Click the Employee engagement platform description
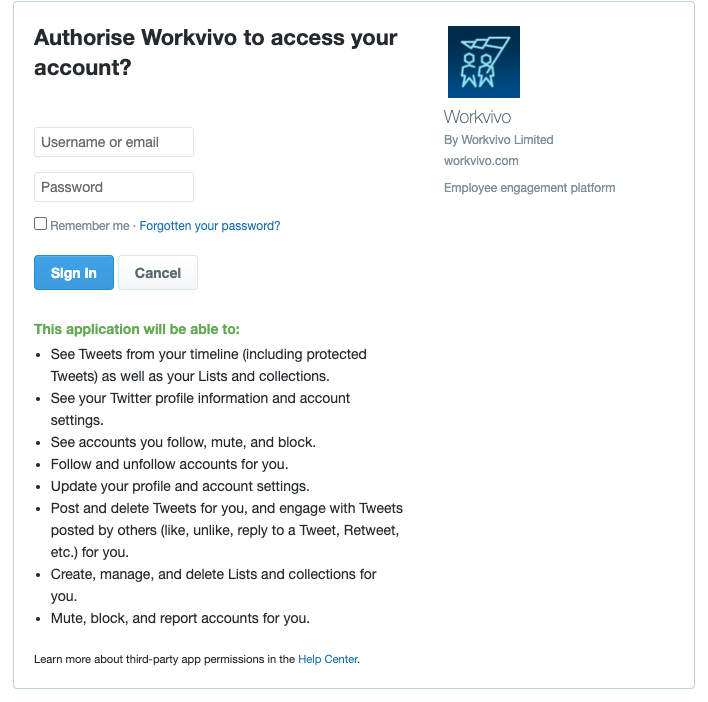The height and width of the screenshot is (702, 708). (x=529, y=188)
